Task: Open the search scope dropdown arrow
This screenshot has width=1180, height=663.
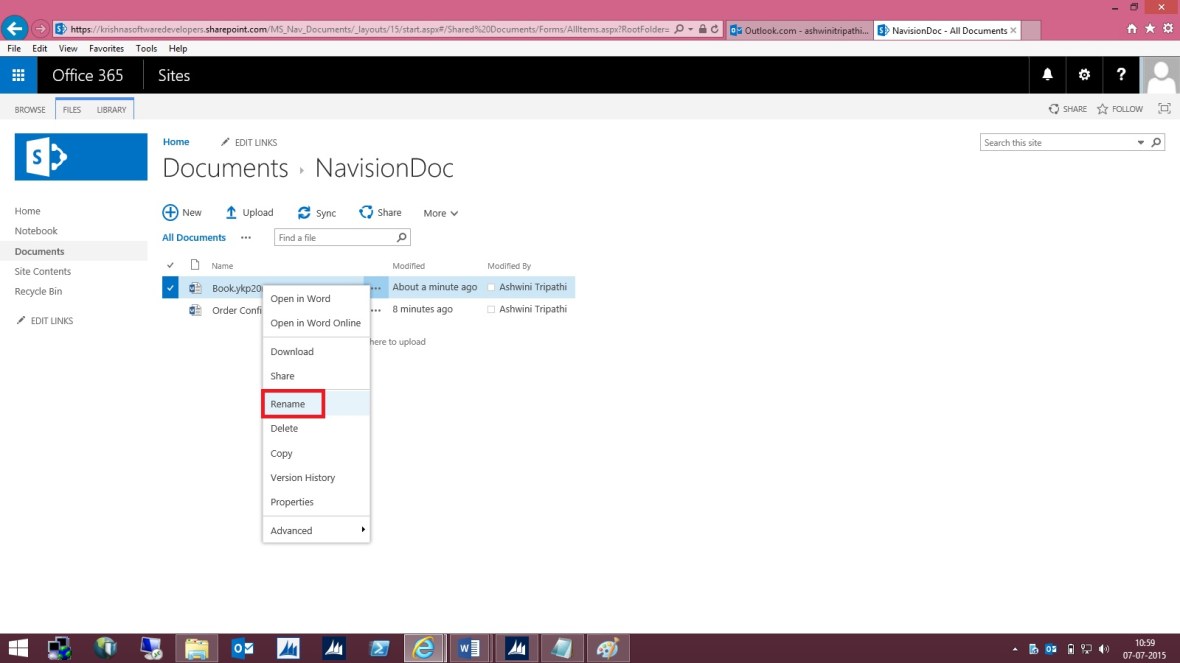Action: pos(1140,142)
